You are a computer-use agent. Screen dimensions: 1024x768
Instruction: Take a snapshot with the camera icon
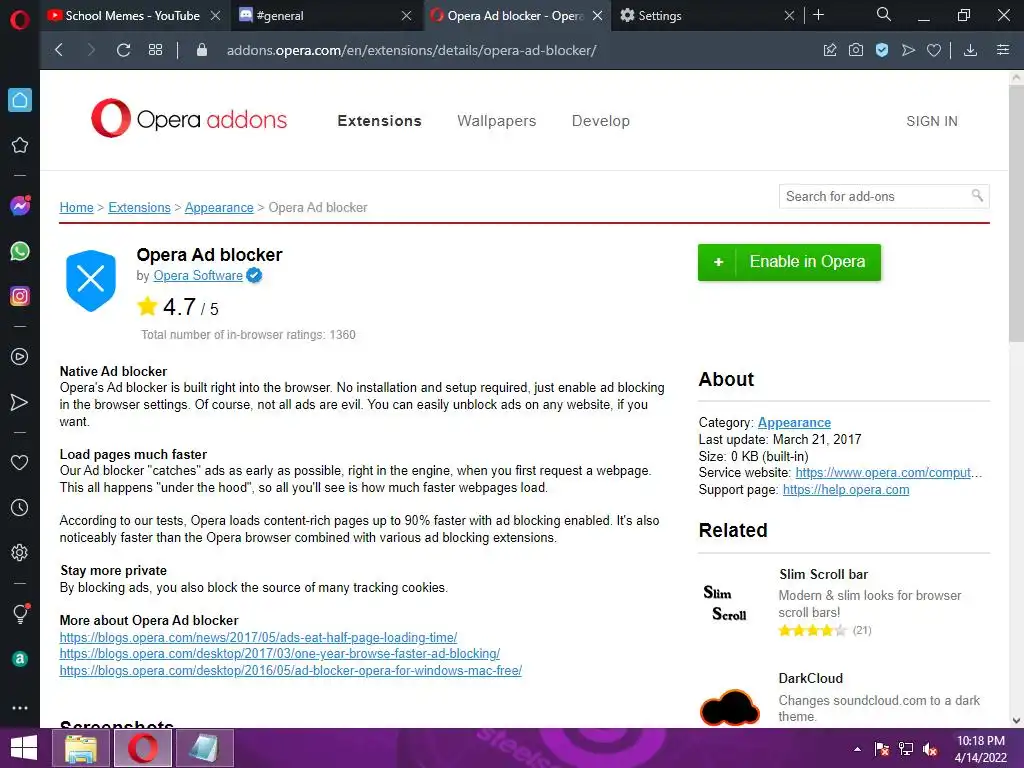coord(856,50)
